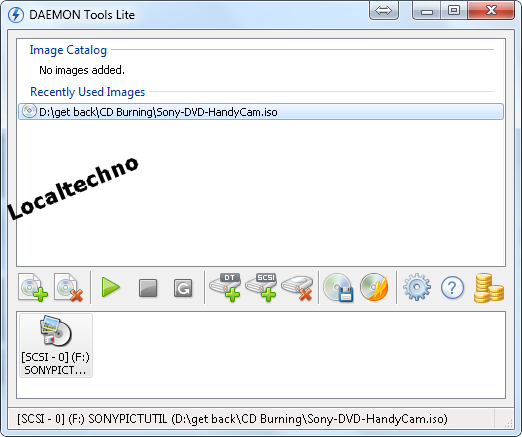This screenshot has height=437, width=522.
Task: Click the Remove Virtual Drive icon
Action: point(297,288)
